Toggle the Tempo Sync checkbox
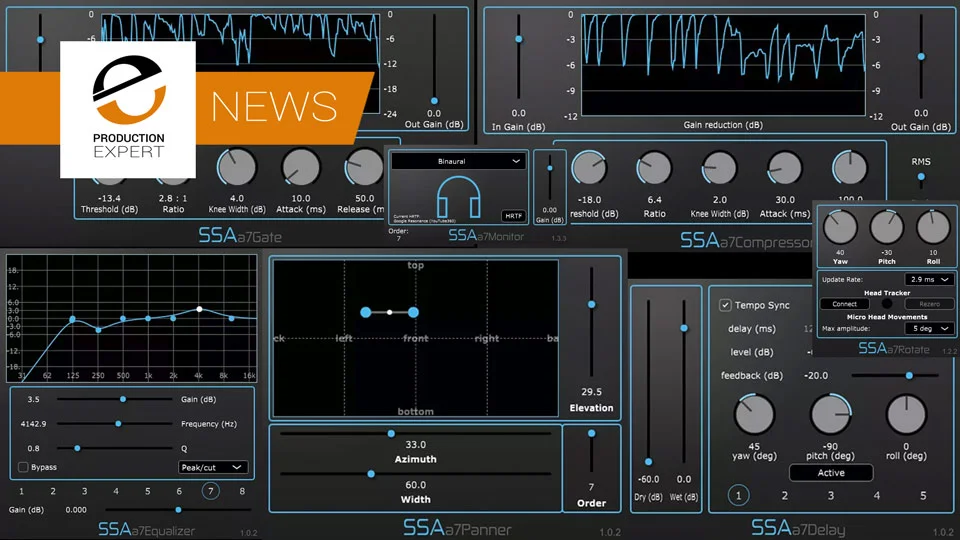 (725, 305)
